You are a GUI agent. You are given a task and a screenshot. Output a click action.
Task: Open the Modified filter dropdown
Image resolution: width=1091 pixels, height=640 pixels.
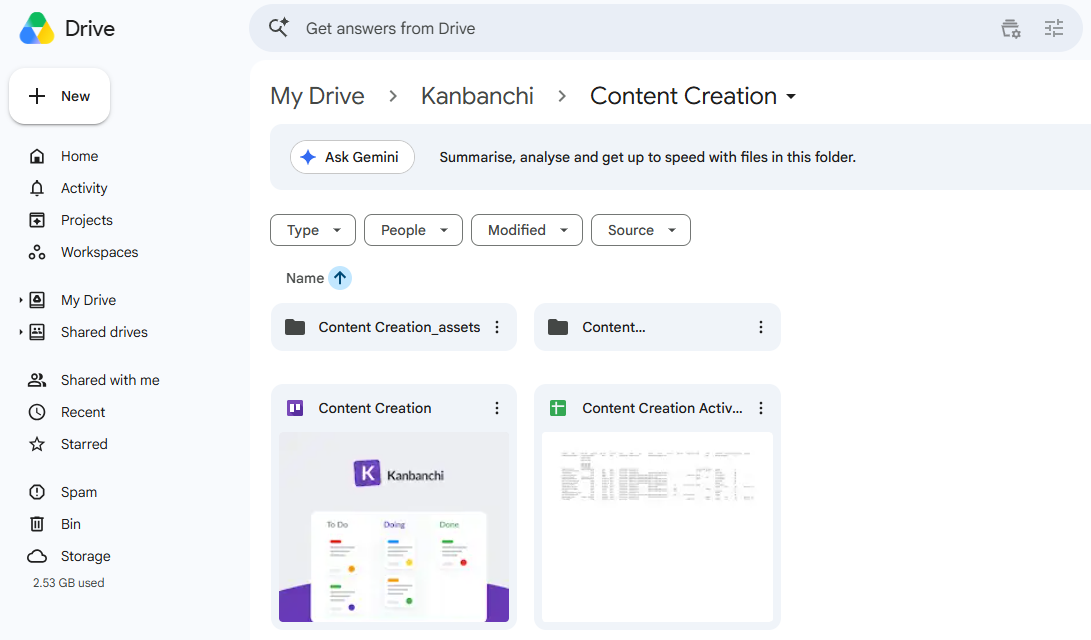(527, 230)
